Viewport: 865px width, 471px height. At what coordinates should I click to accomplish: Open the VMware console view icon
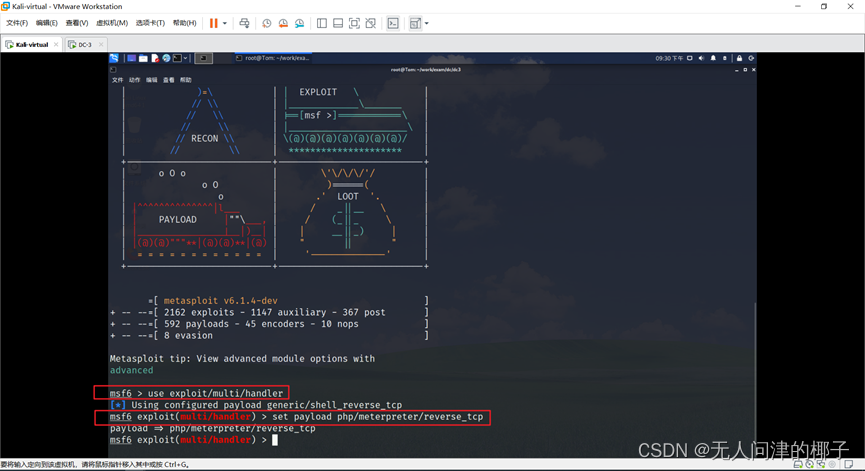click(393, 23)
